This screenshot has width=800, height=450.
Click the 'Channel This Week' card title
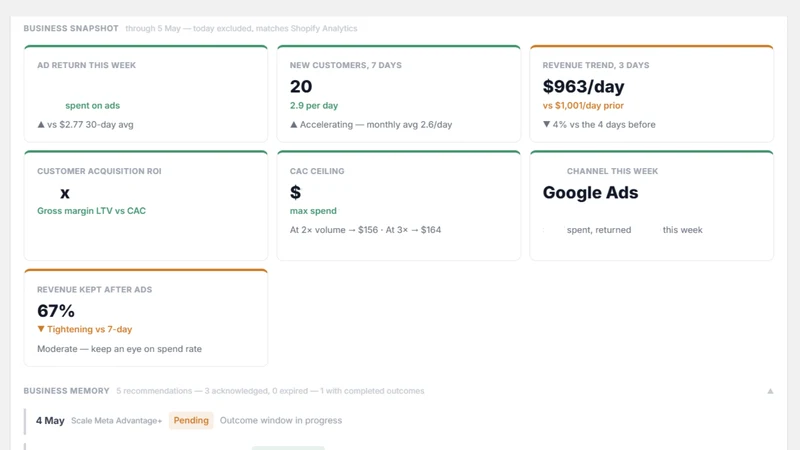[612, 171]
